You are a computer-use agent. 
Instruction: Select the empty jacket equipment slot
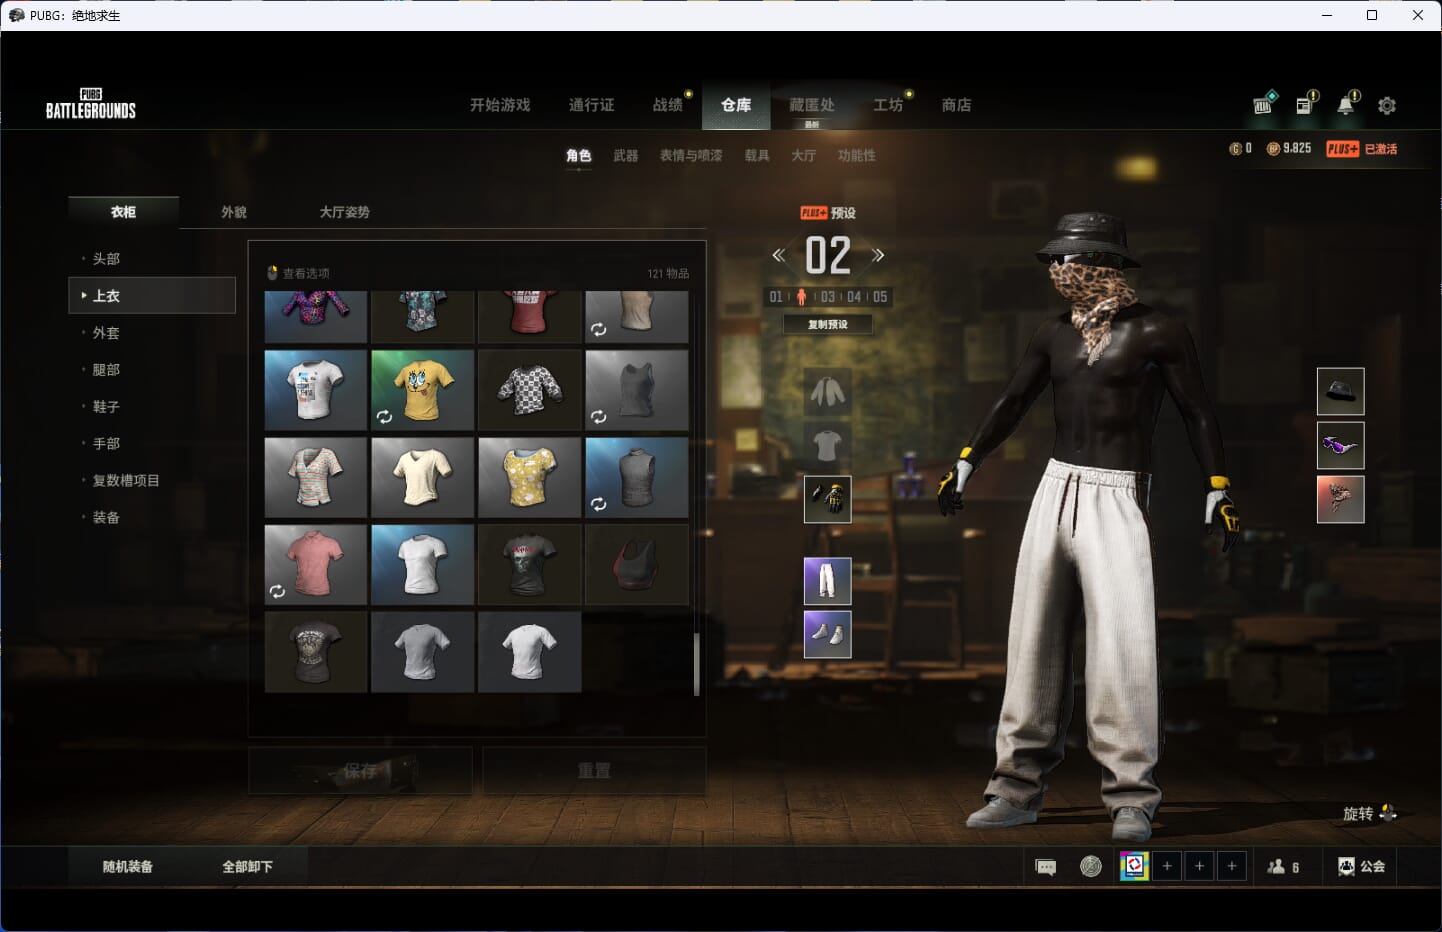tap(827, 391)
